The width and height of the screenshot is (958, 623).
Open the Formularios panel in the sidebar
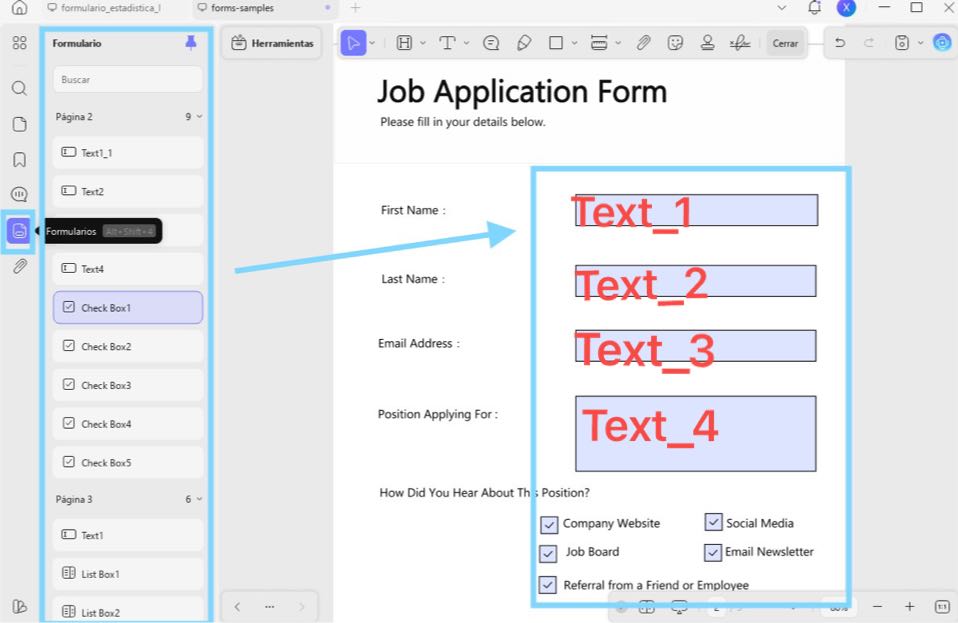pos(18,230)
